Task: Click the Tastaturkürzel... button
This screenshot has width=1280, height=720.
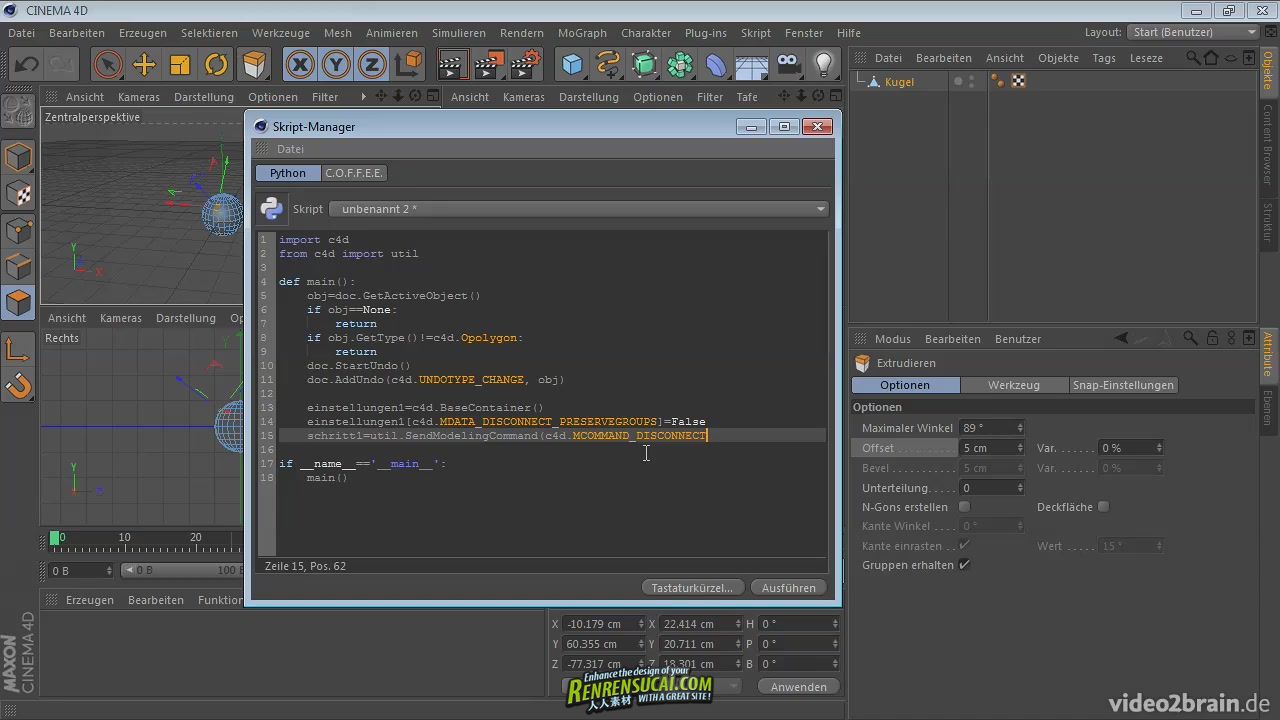Action: tap(692, 587)
